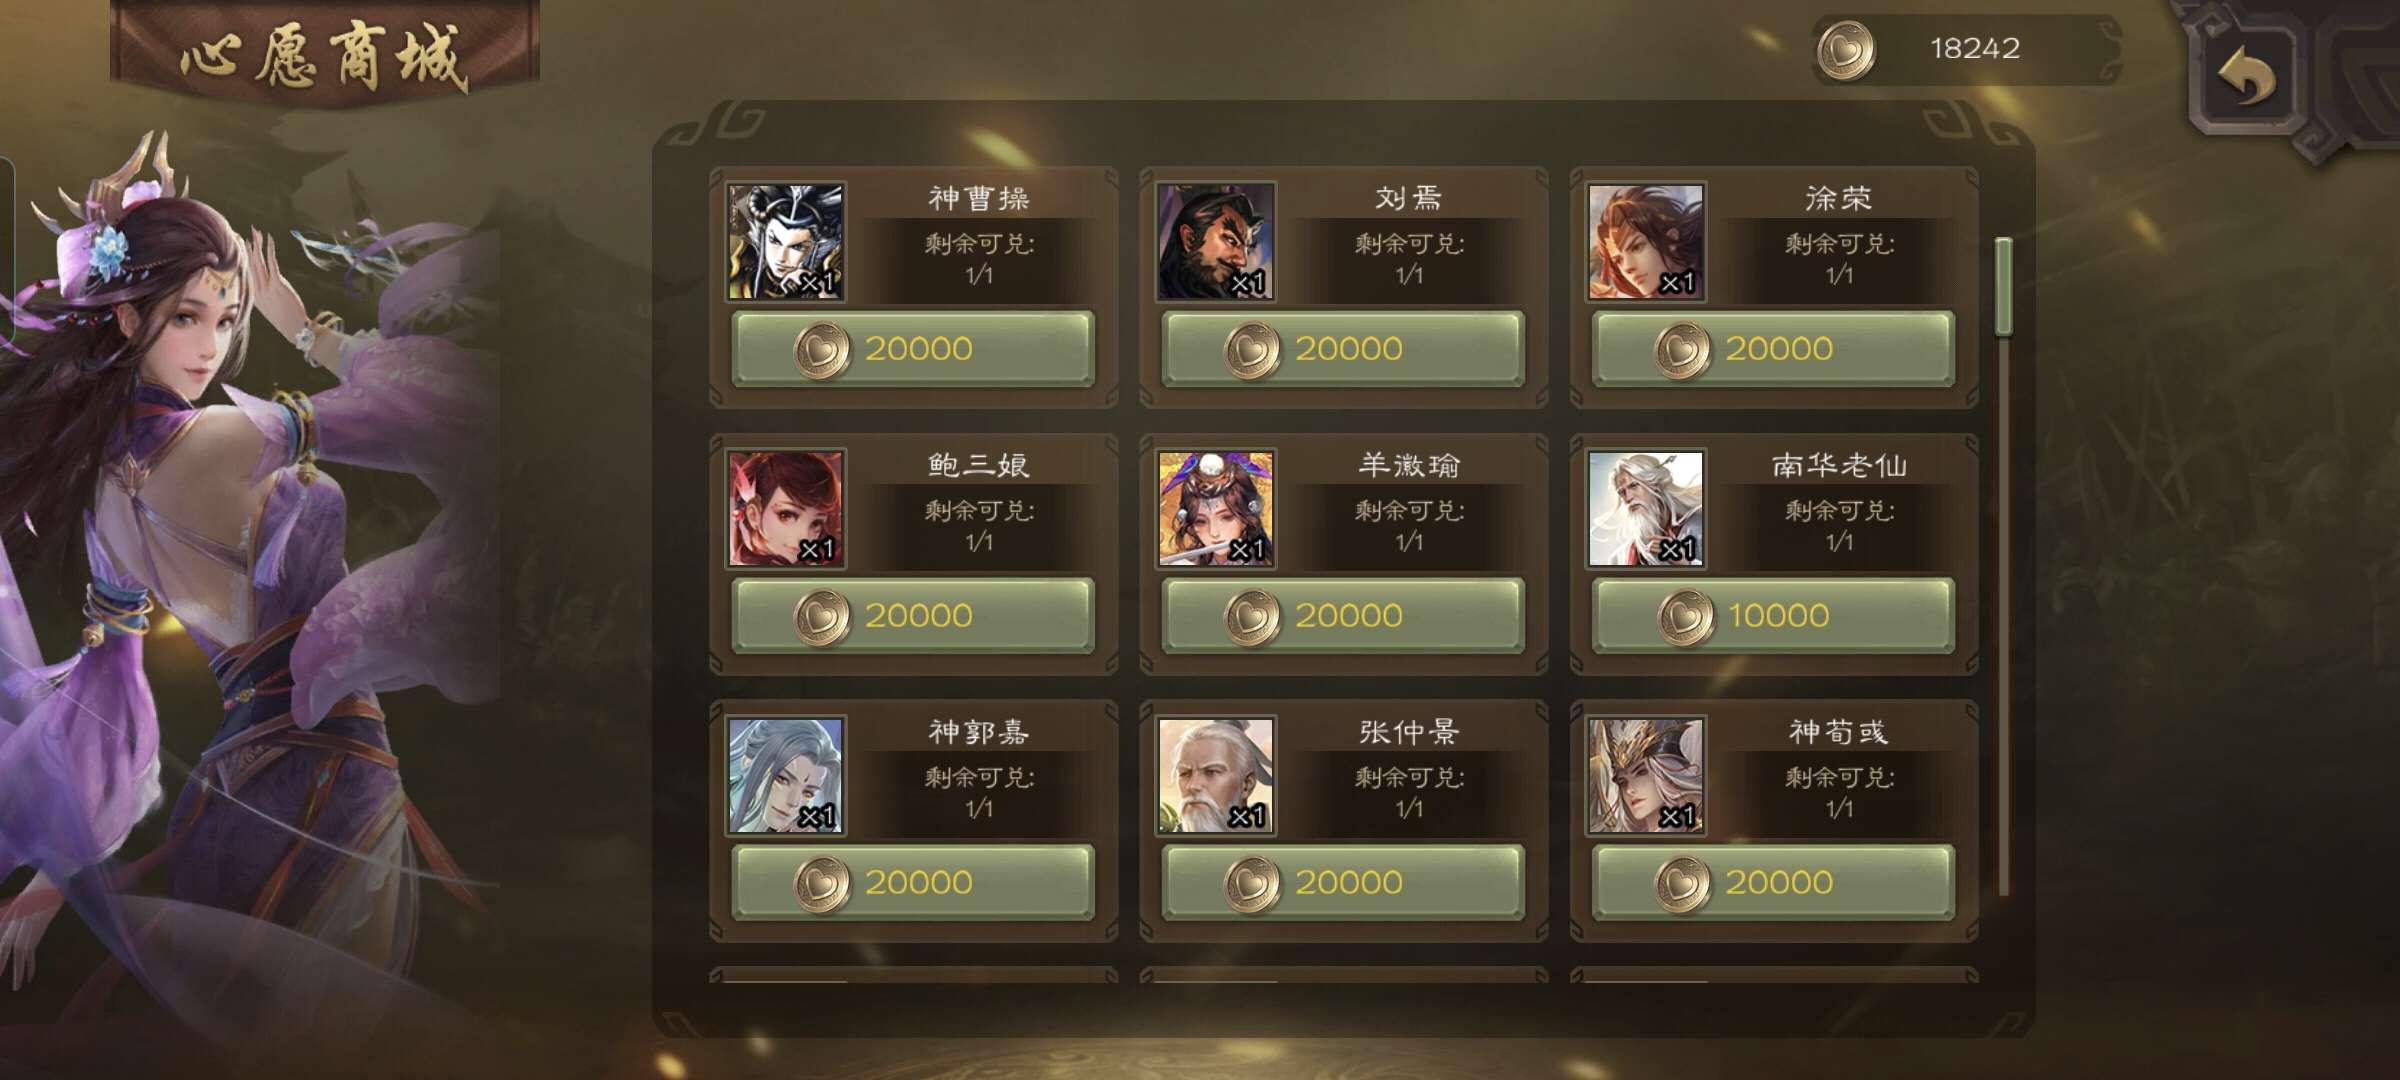Click the back arrow return icon
2400x1080 pixels.
[2247, 78]
